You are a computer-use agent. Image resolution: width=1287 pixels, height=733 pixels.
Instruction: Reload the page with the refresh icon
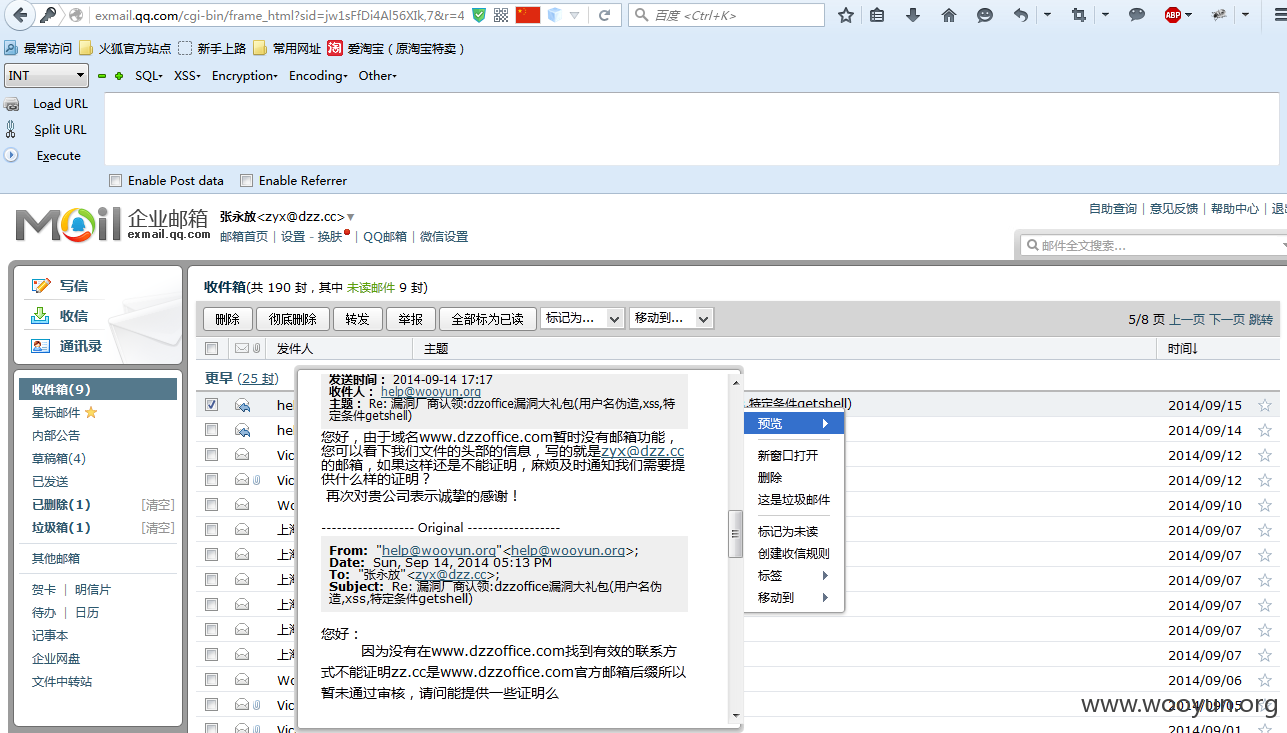point(604,15)
